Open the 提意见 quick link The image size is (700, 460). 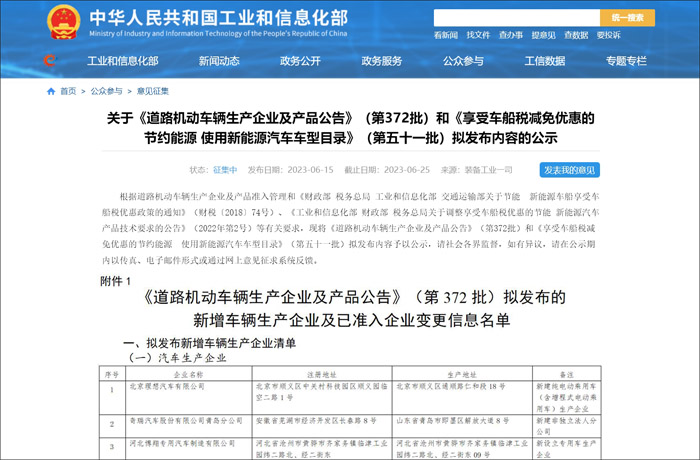pyautogui.click(x=543, y=35)
